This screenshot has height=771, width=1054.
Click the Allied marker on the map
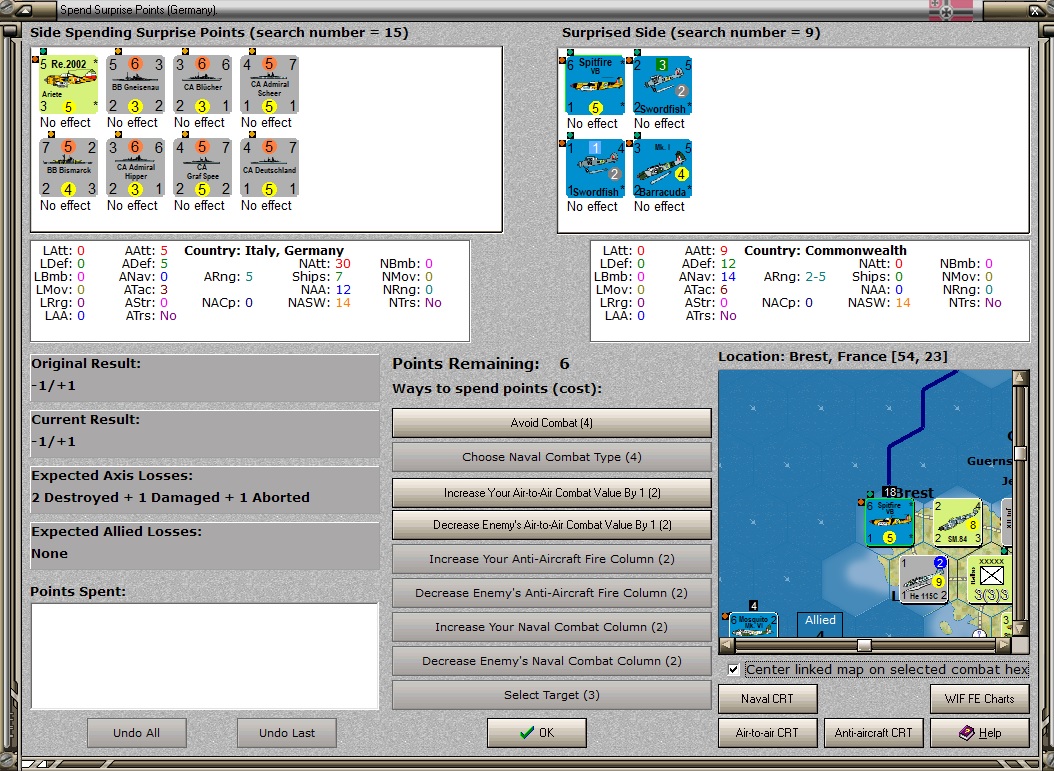tap(820, 624)
